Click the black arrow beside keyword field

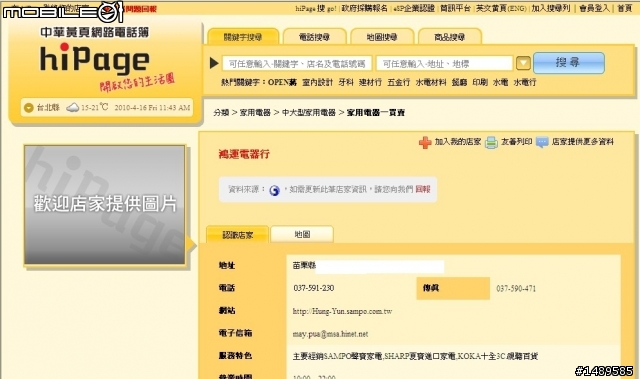click(214, 63)
